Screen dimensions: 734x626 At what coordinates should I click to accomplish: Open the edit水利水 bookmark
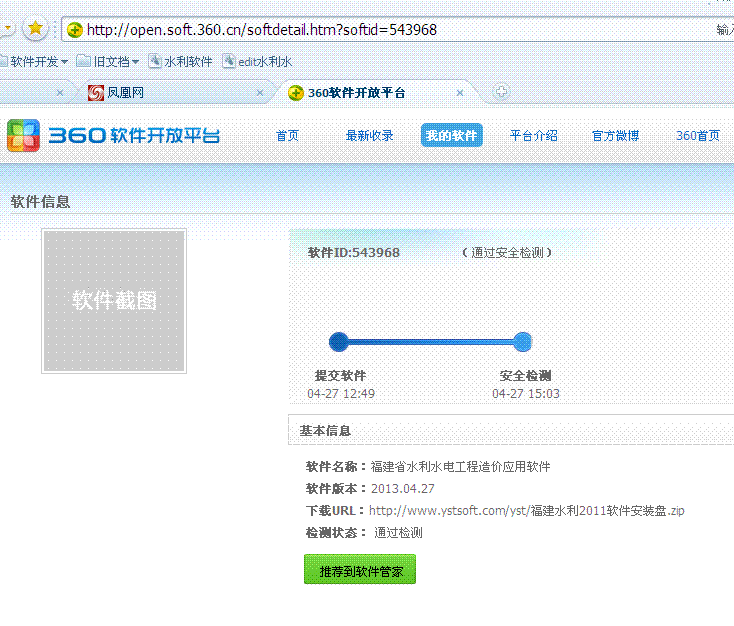pyautogui.click(x=257, y=61)
